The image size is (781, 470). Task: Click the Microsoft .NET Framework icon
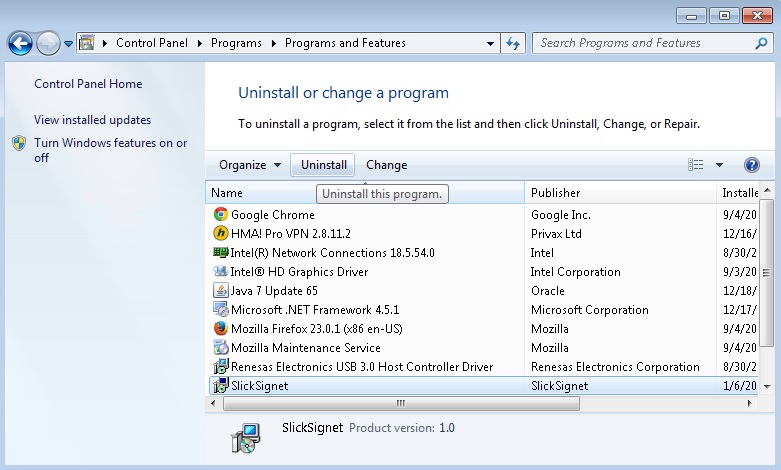tap(221, 309)
